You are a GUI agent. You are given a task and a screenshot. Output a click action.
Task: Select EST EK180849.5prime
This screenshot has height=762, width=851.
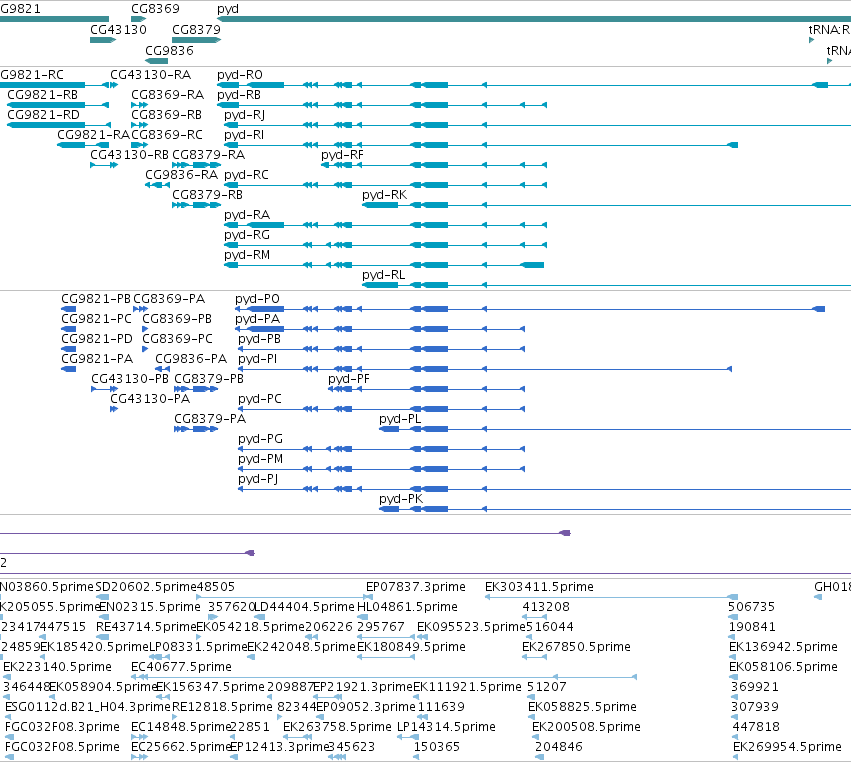411,647
